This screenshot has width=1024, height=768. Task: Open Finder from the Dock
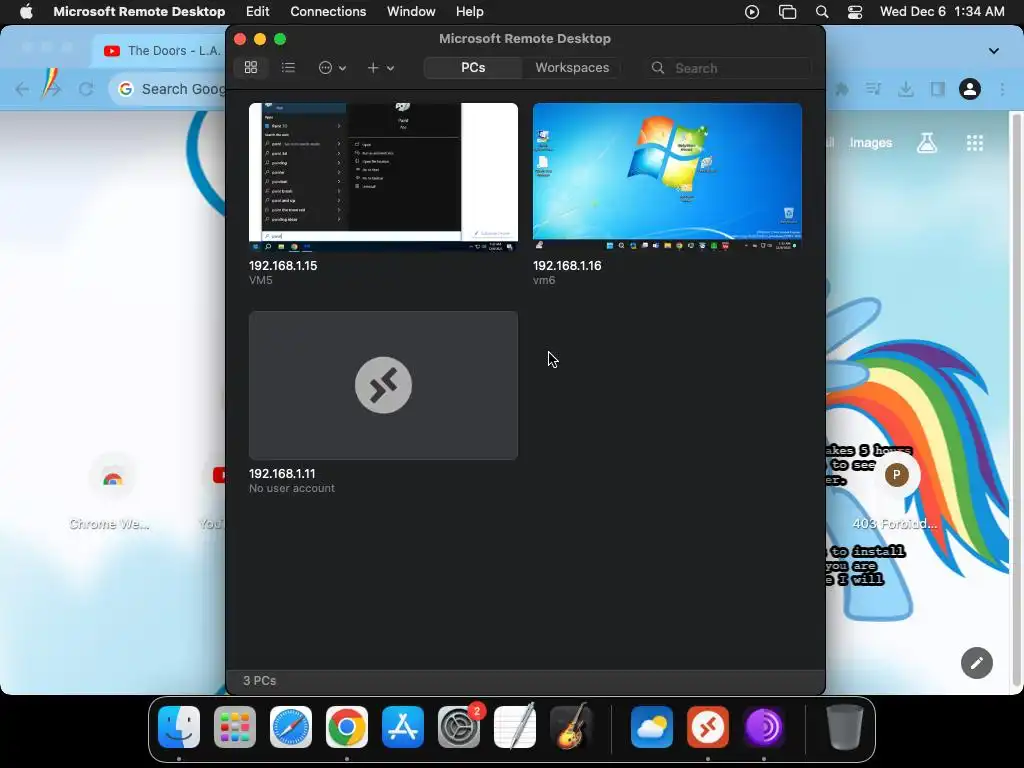click(179, 727)
